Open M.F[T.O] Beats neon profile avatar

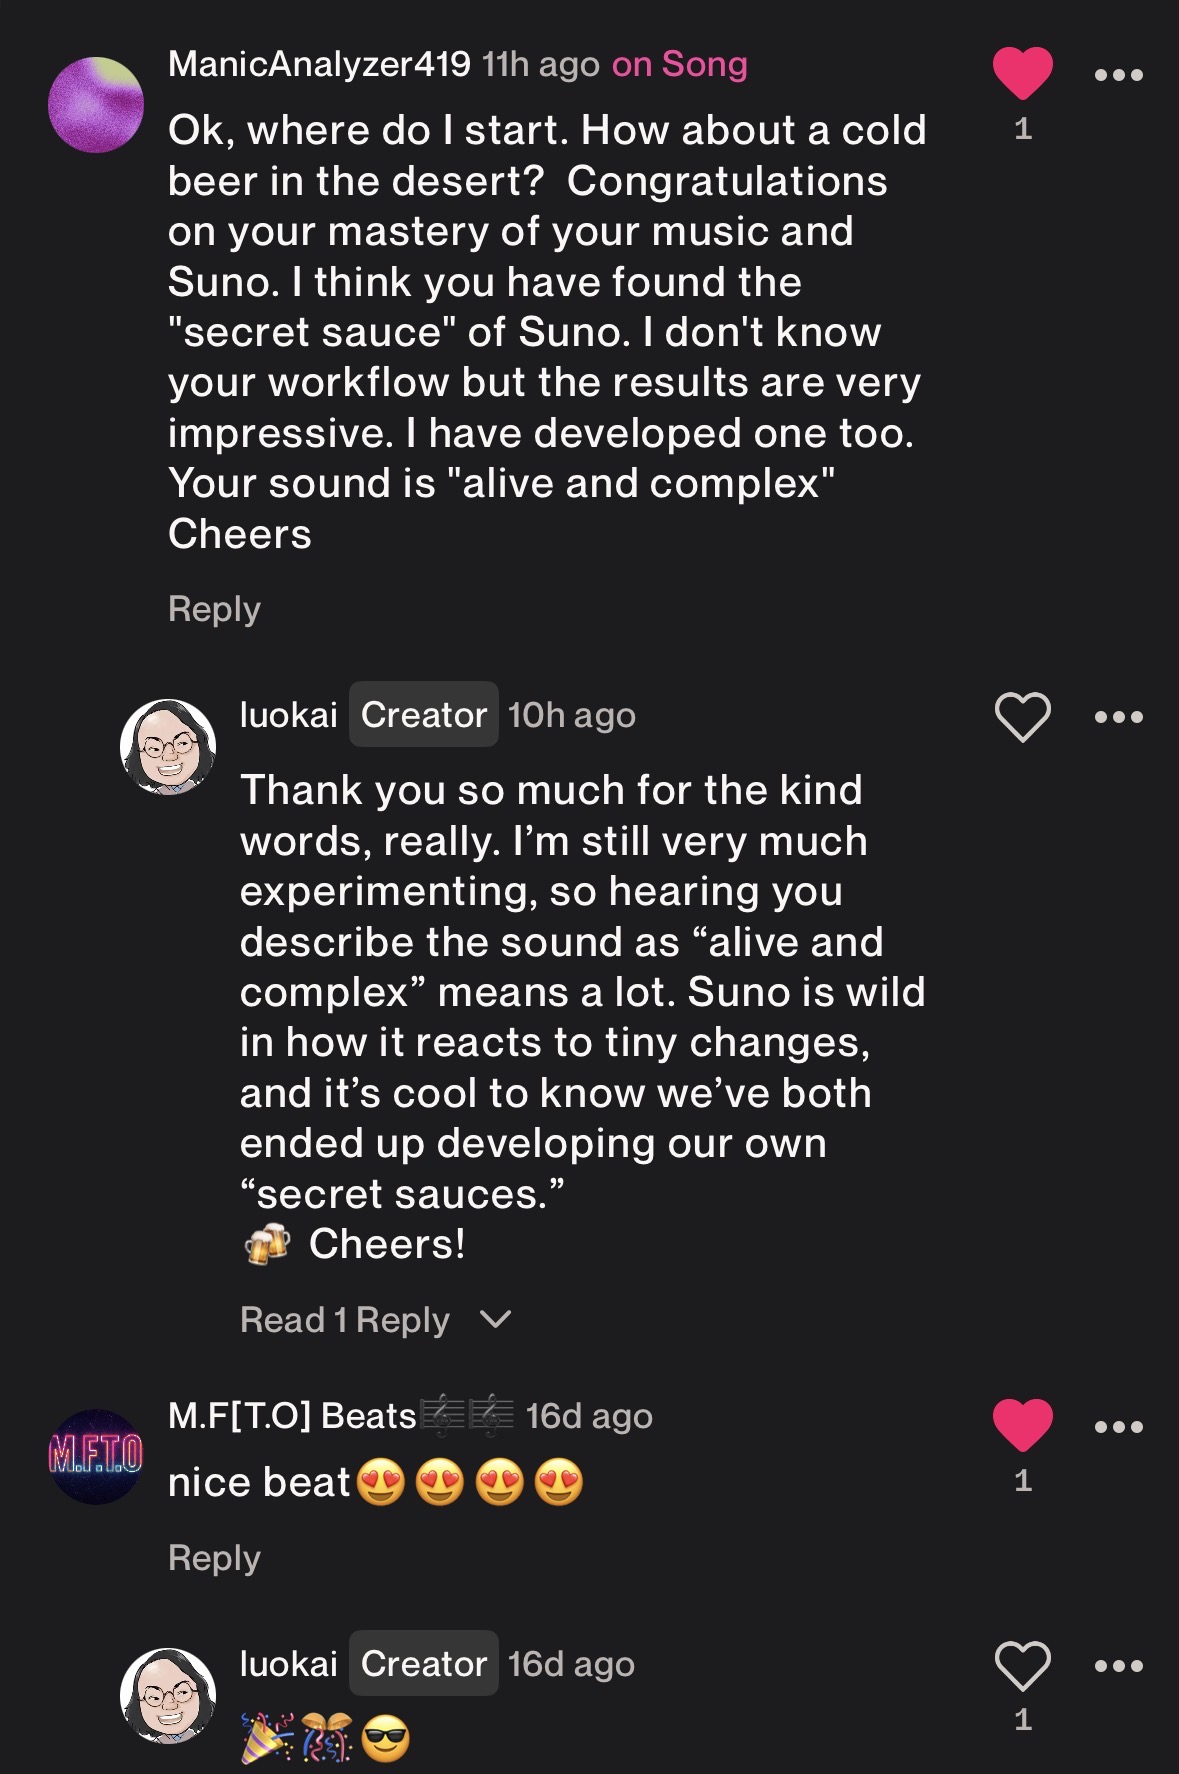(96, 1456)
